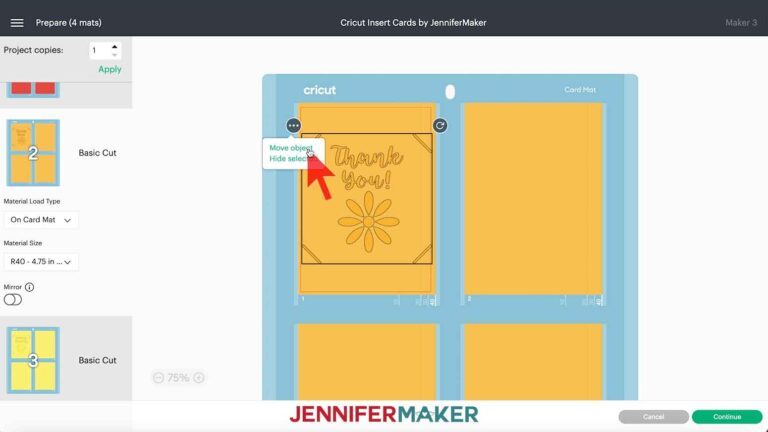Rotate the object with the rotate icon
The height and width of the screenshot is (432, 768).
click(440, 126)
